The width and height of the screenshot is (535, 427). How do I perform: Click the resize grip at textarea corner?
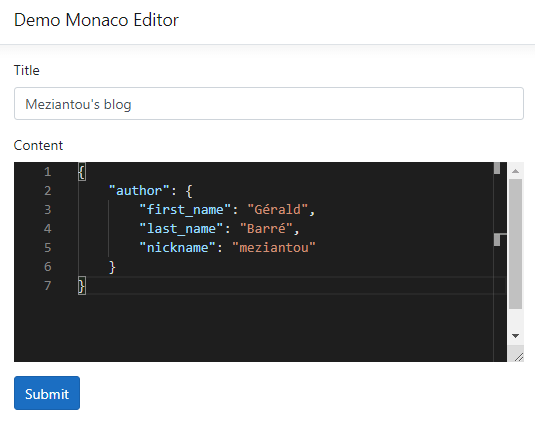pos(519,357)
